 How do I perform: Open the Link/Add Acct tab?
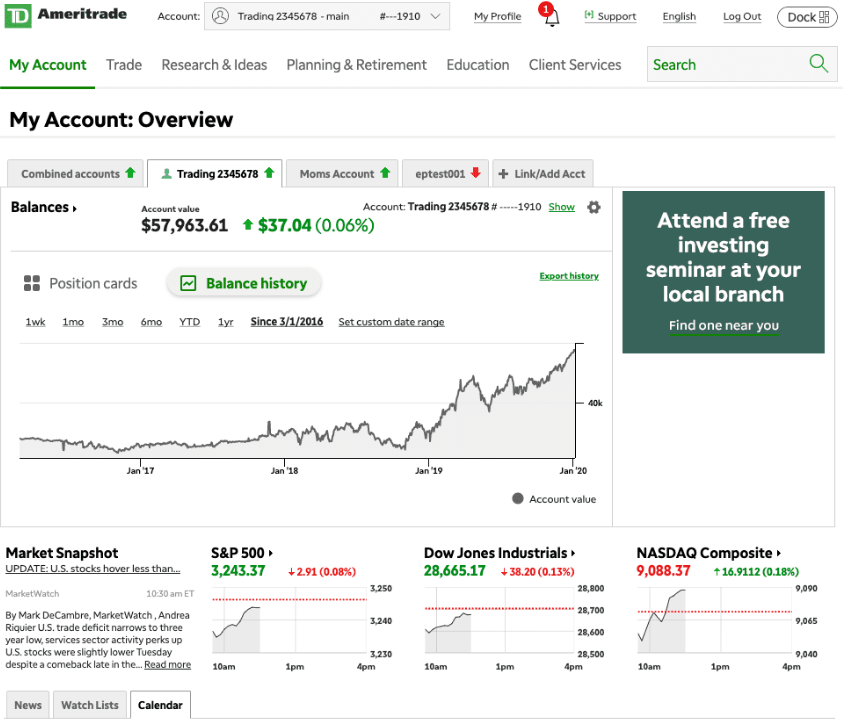pos(542,174)
